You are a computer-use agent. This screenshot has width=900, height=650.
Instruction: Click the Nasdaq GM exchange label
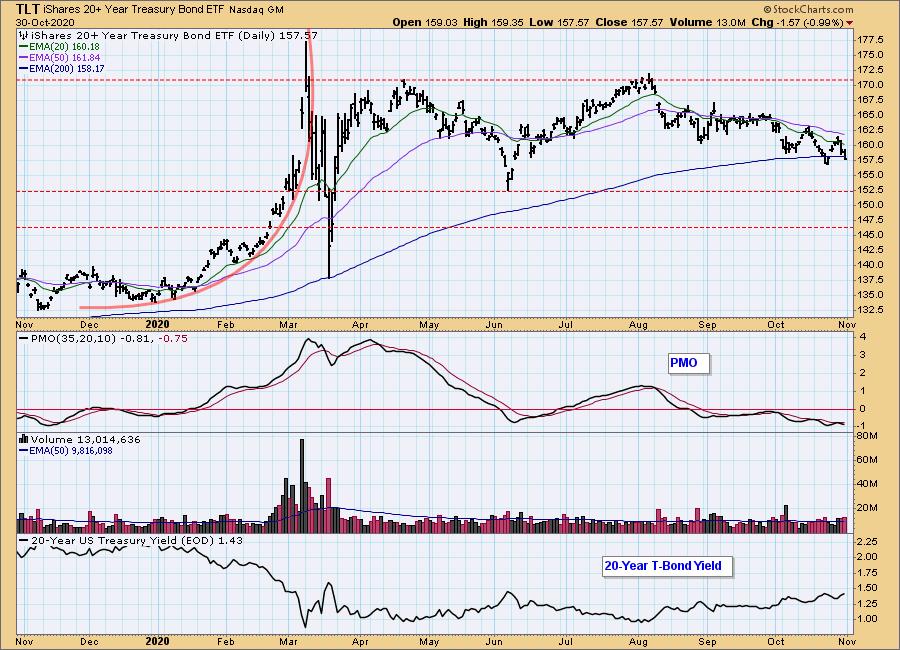click(256, 10)
